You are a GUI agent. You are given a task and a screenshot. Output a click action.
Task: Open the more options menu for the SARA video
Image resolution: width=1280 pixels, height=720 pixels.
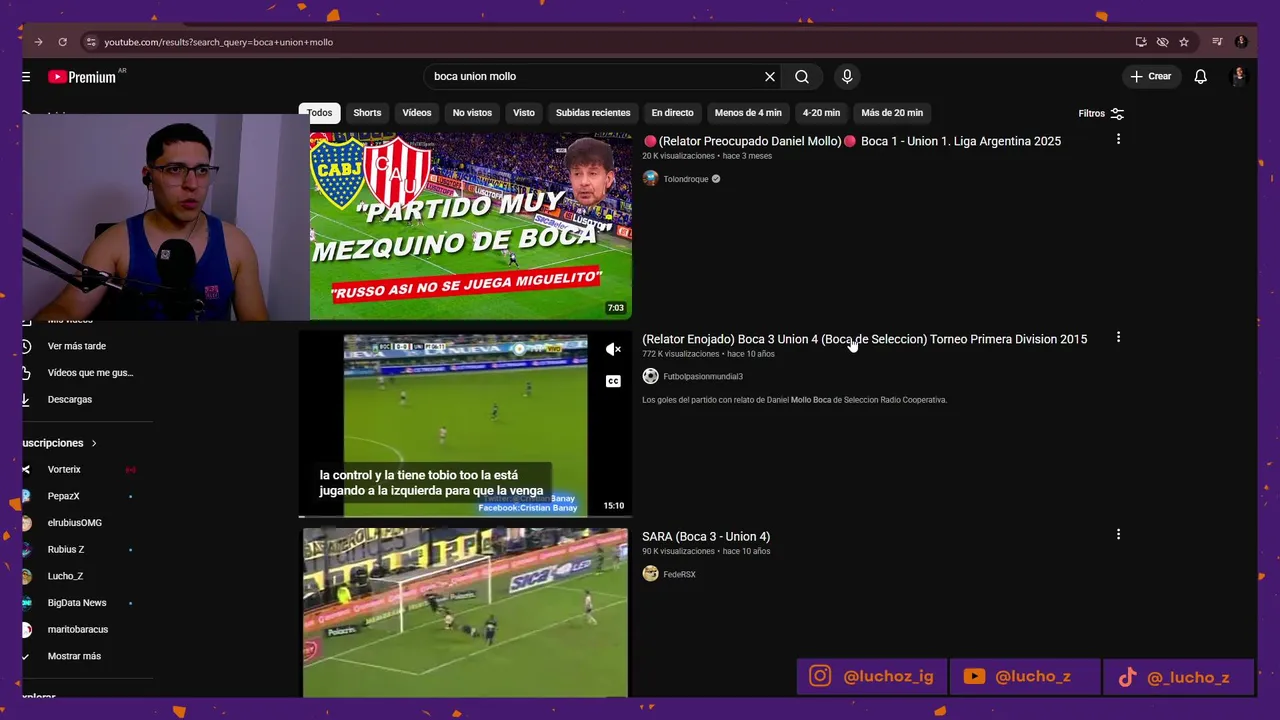(x=1118, y=534)
